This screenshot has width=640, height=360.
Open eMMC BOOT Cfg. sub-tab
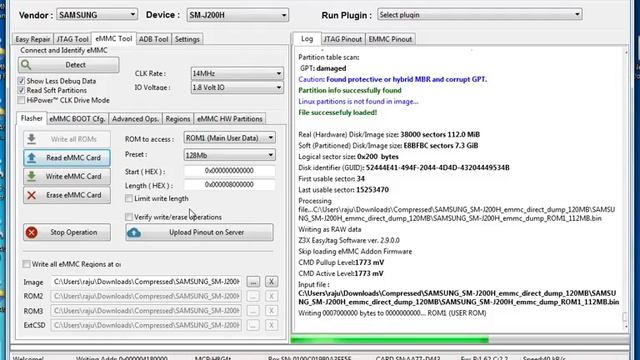pyautogui.click(x=78, y=119)
